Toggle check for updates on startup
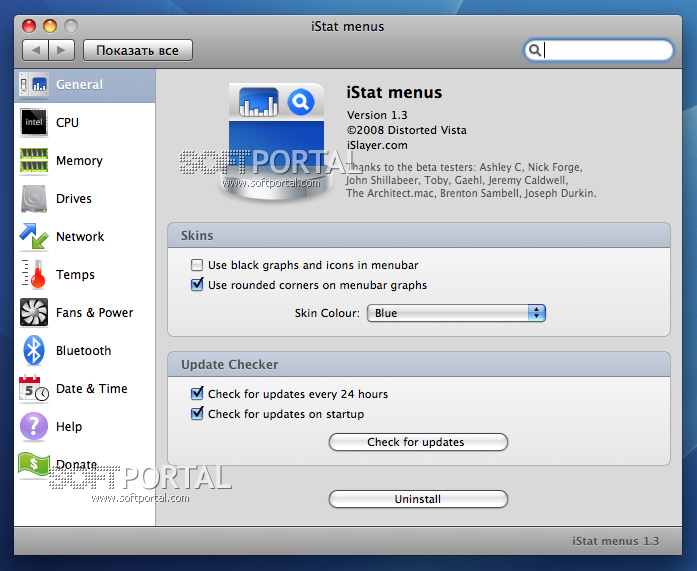697x571 pixels. tap(197, 414)
